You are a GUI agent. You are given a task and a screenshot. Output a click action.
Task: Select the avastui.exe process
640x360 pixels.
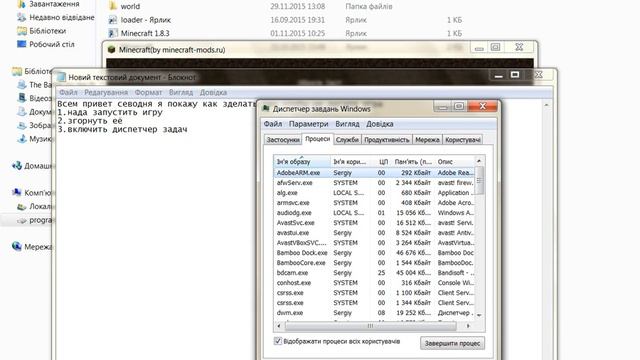pyautogui.click(x=374, y=233)
